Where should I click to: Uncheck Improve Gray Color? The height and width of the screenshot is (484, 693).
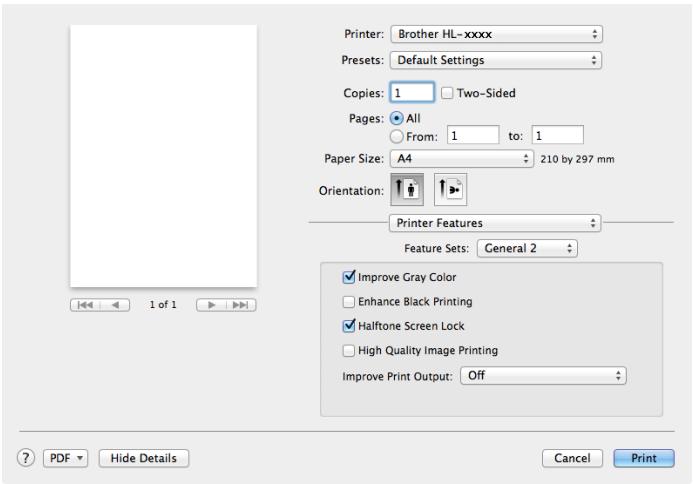[x=349, y=277]
